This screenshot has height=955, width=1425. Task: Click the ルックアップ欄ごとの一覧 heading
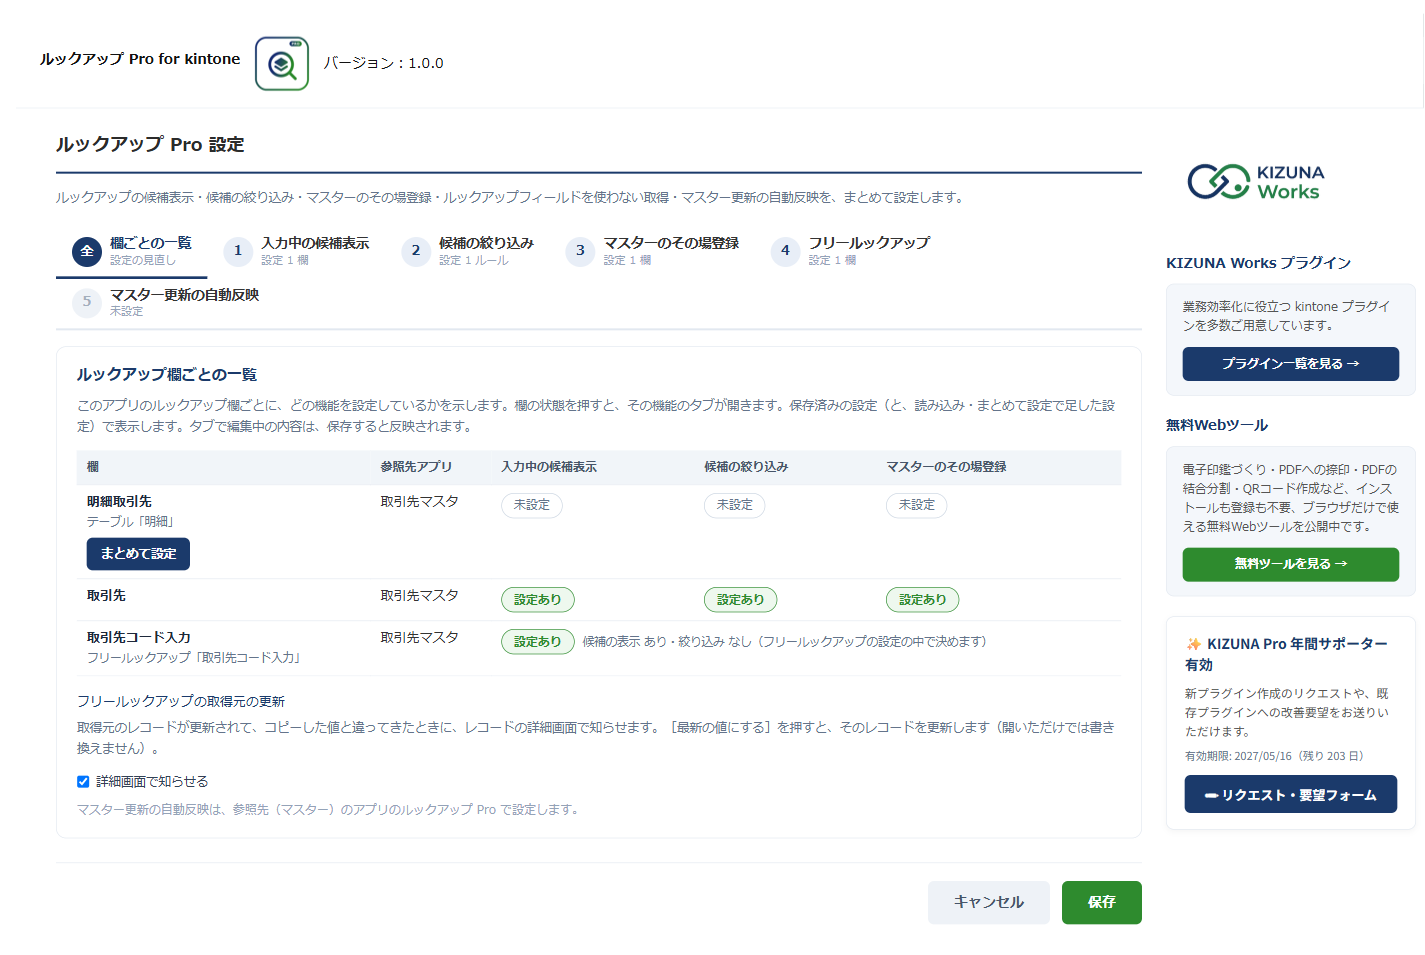pos(167,375)
